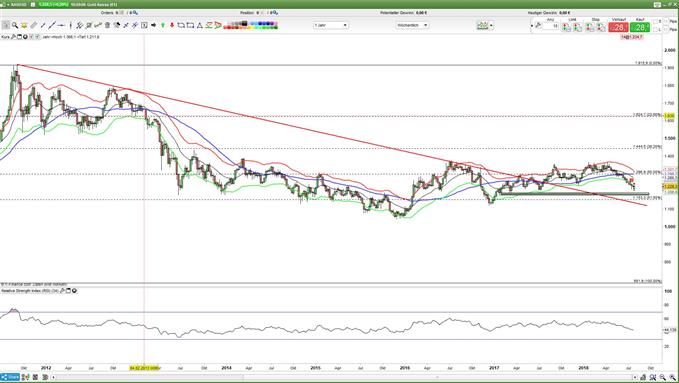
Task: Open the wrench settings in the order panel
Action: tap(538, 26)
